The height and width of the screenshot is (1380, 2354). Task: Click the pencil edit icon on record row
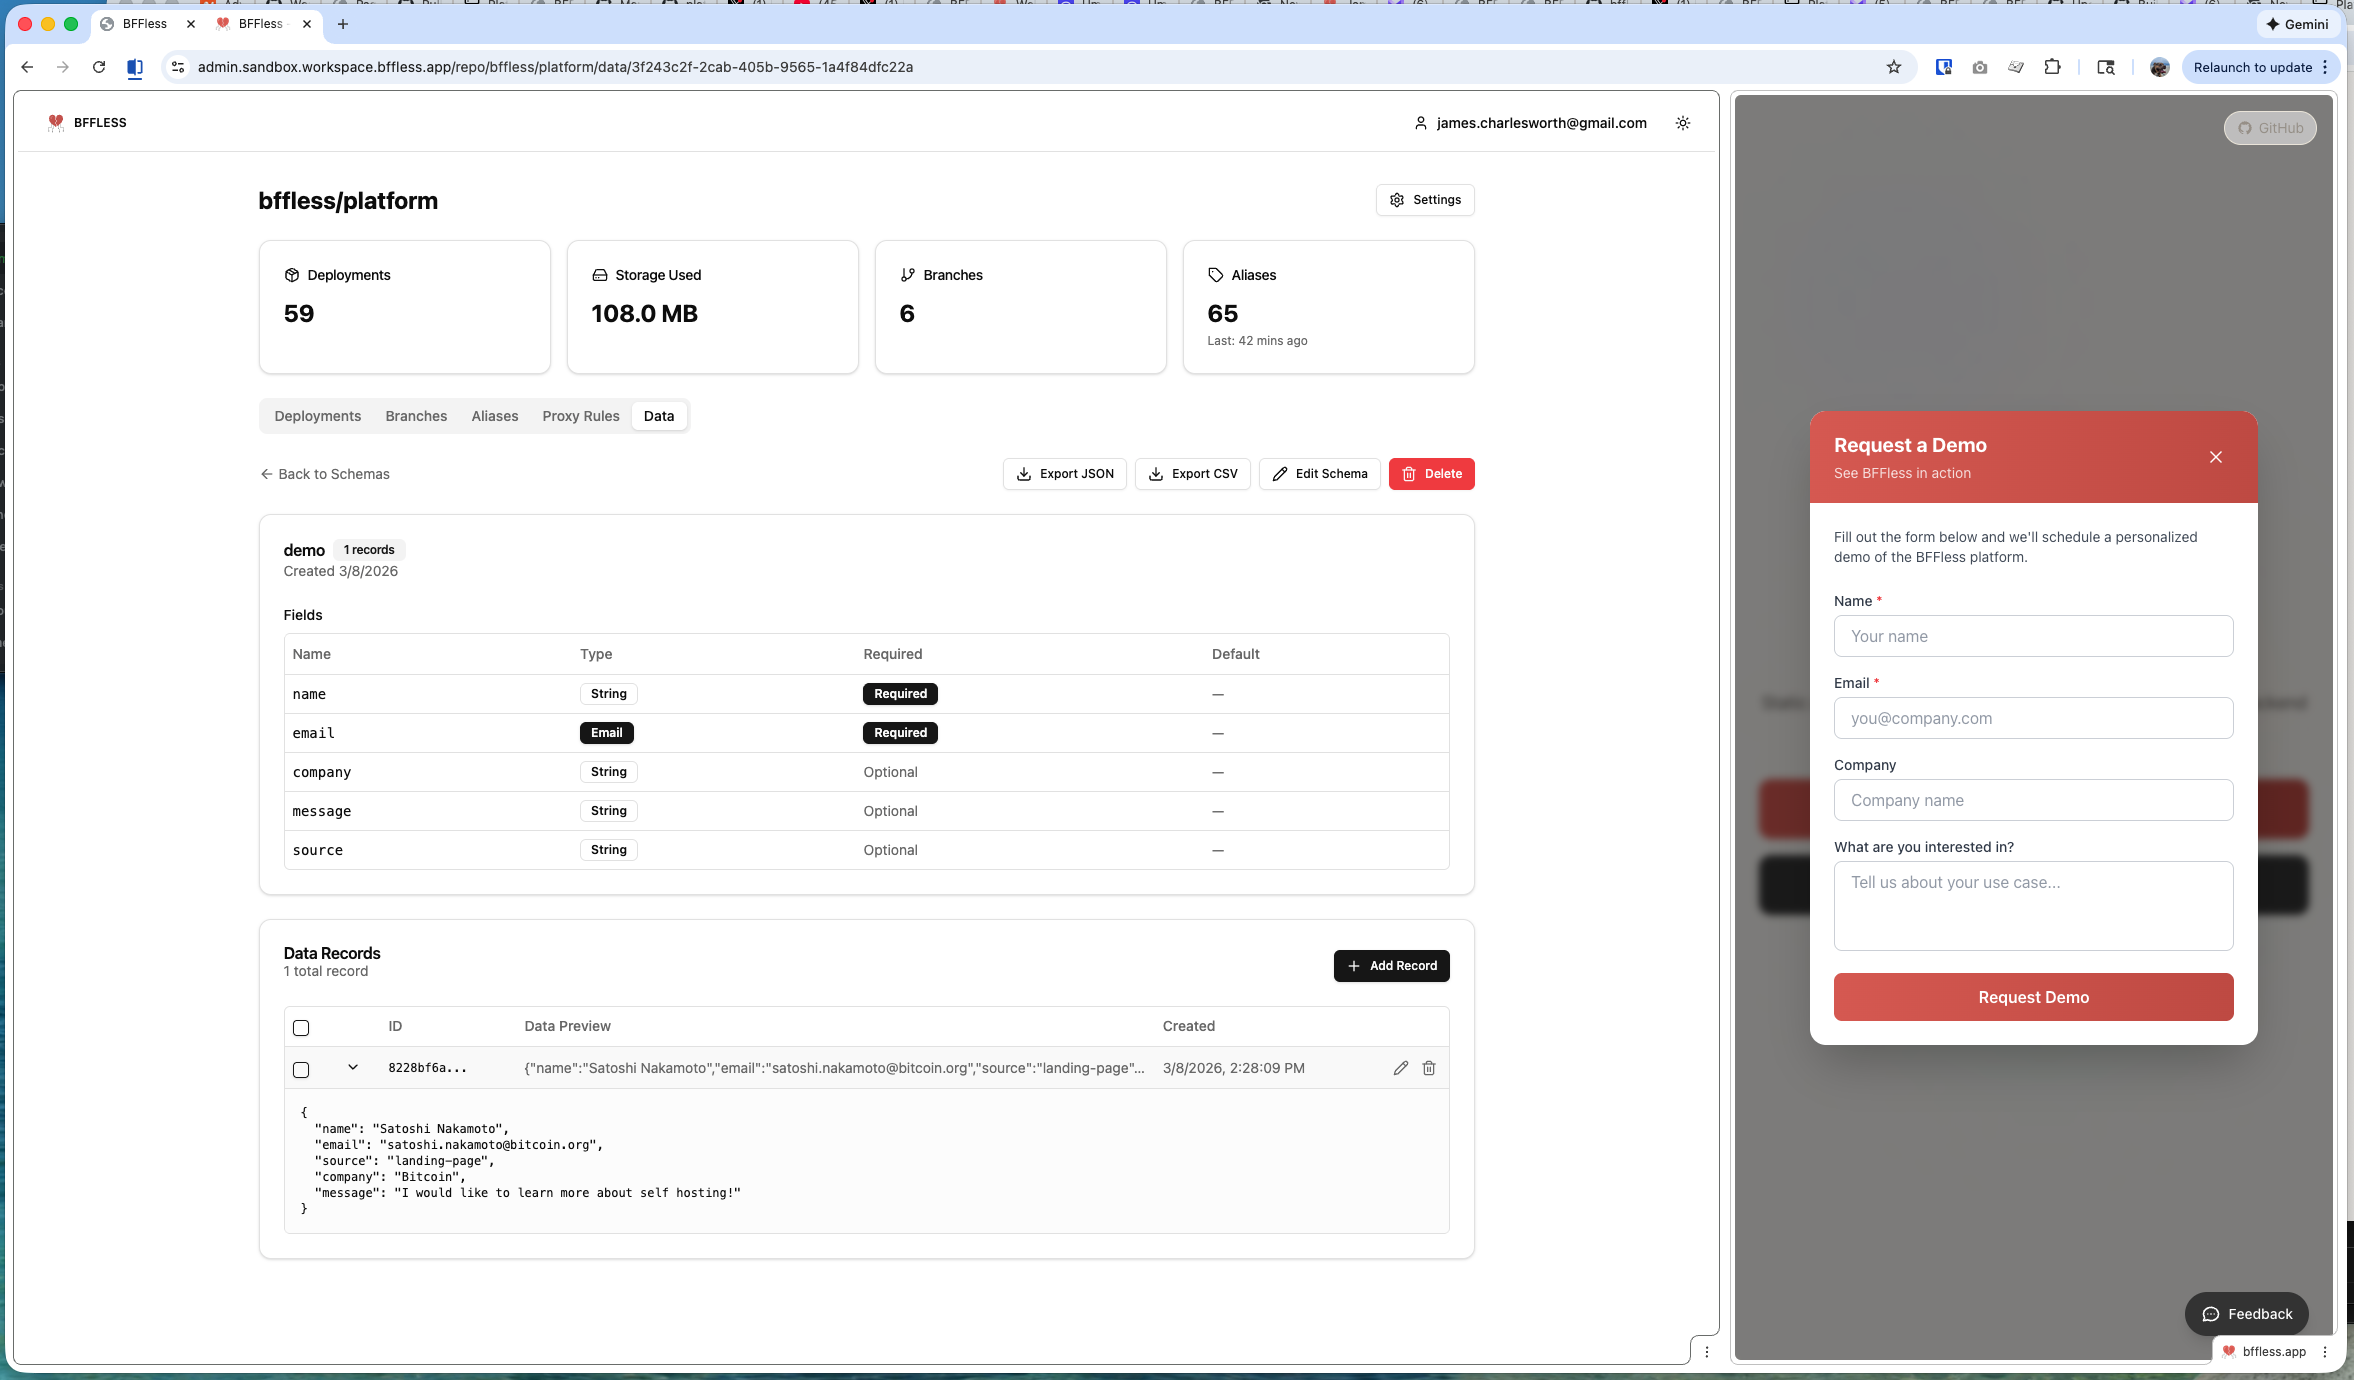click(x=1400, y=1068)
